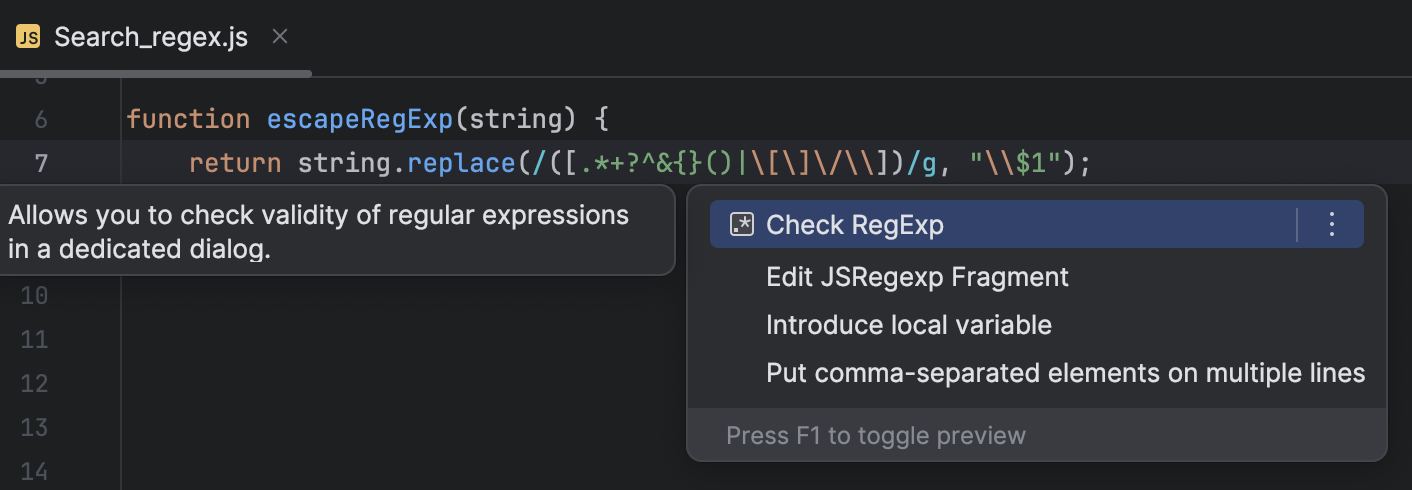
Task: Click the Press F1 to toggle preview hint
Action: click(x=876, y=436)
